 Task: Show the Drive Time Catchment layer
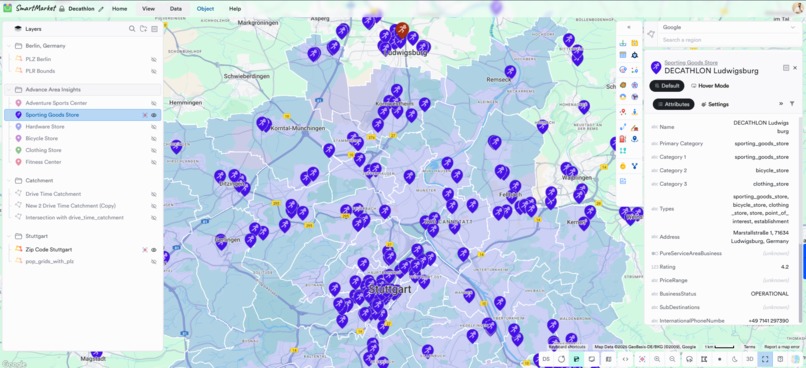click(x=153, y=194)
